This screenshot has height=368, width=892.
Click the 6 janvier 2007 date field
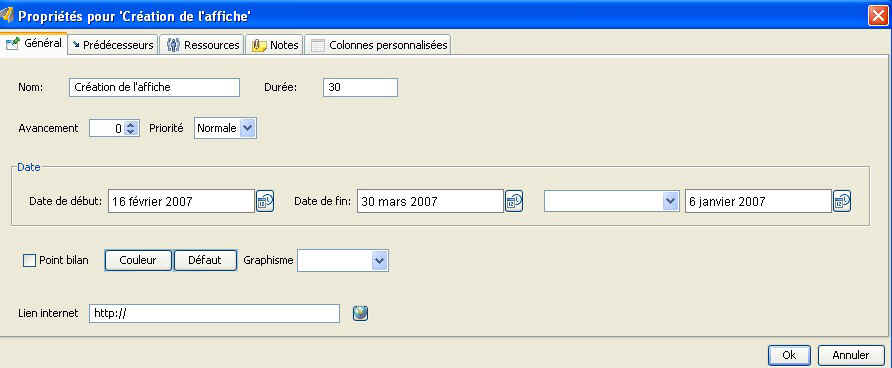(758, 201)
